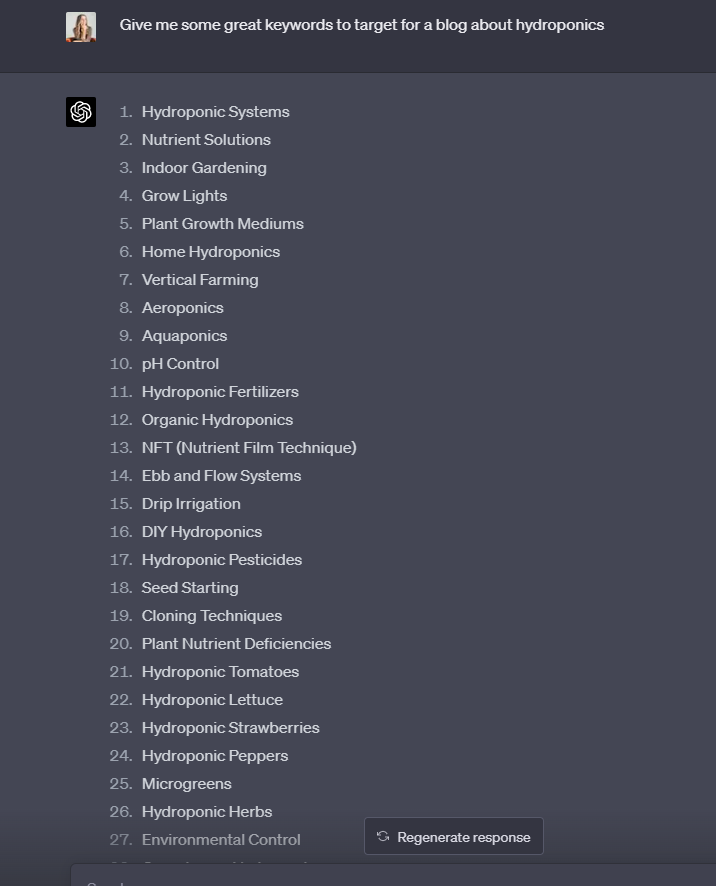Image resolution: width=716 pixels, height=886 pixels.
Task: Select the "Nutrient Solutions" keyword text
Action: [x=206, y=140]
